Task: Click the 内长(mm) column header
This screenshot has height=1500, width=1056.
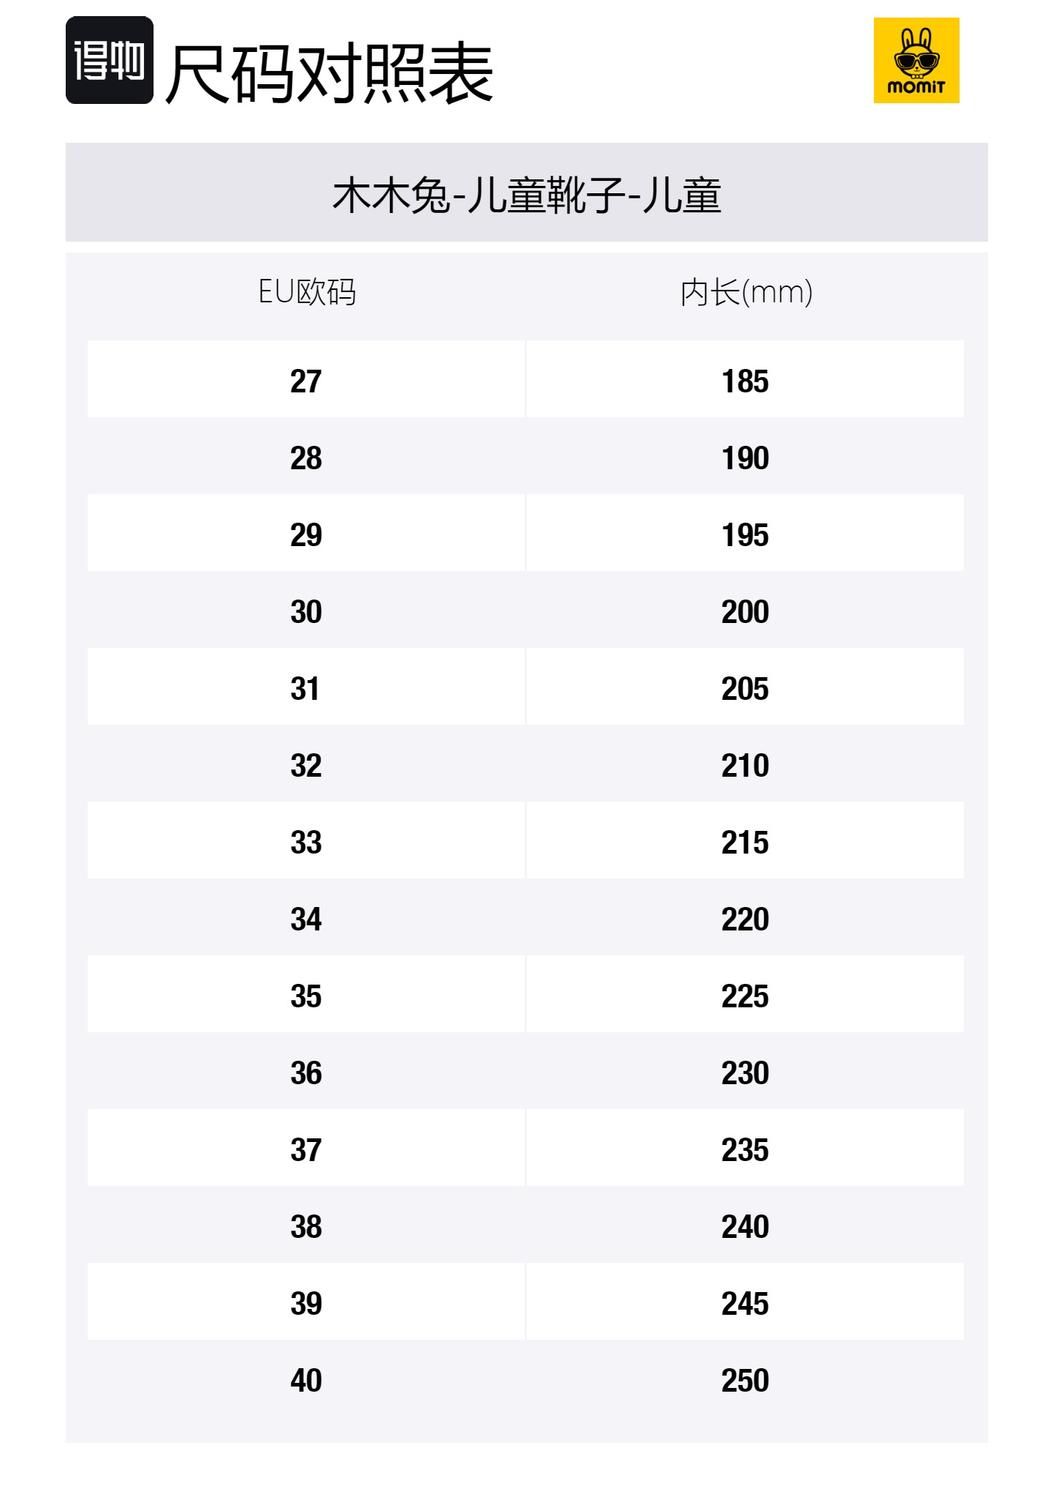Action: pos(745,292)
